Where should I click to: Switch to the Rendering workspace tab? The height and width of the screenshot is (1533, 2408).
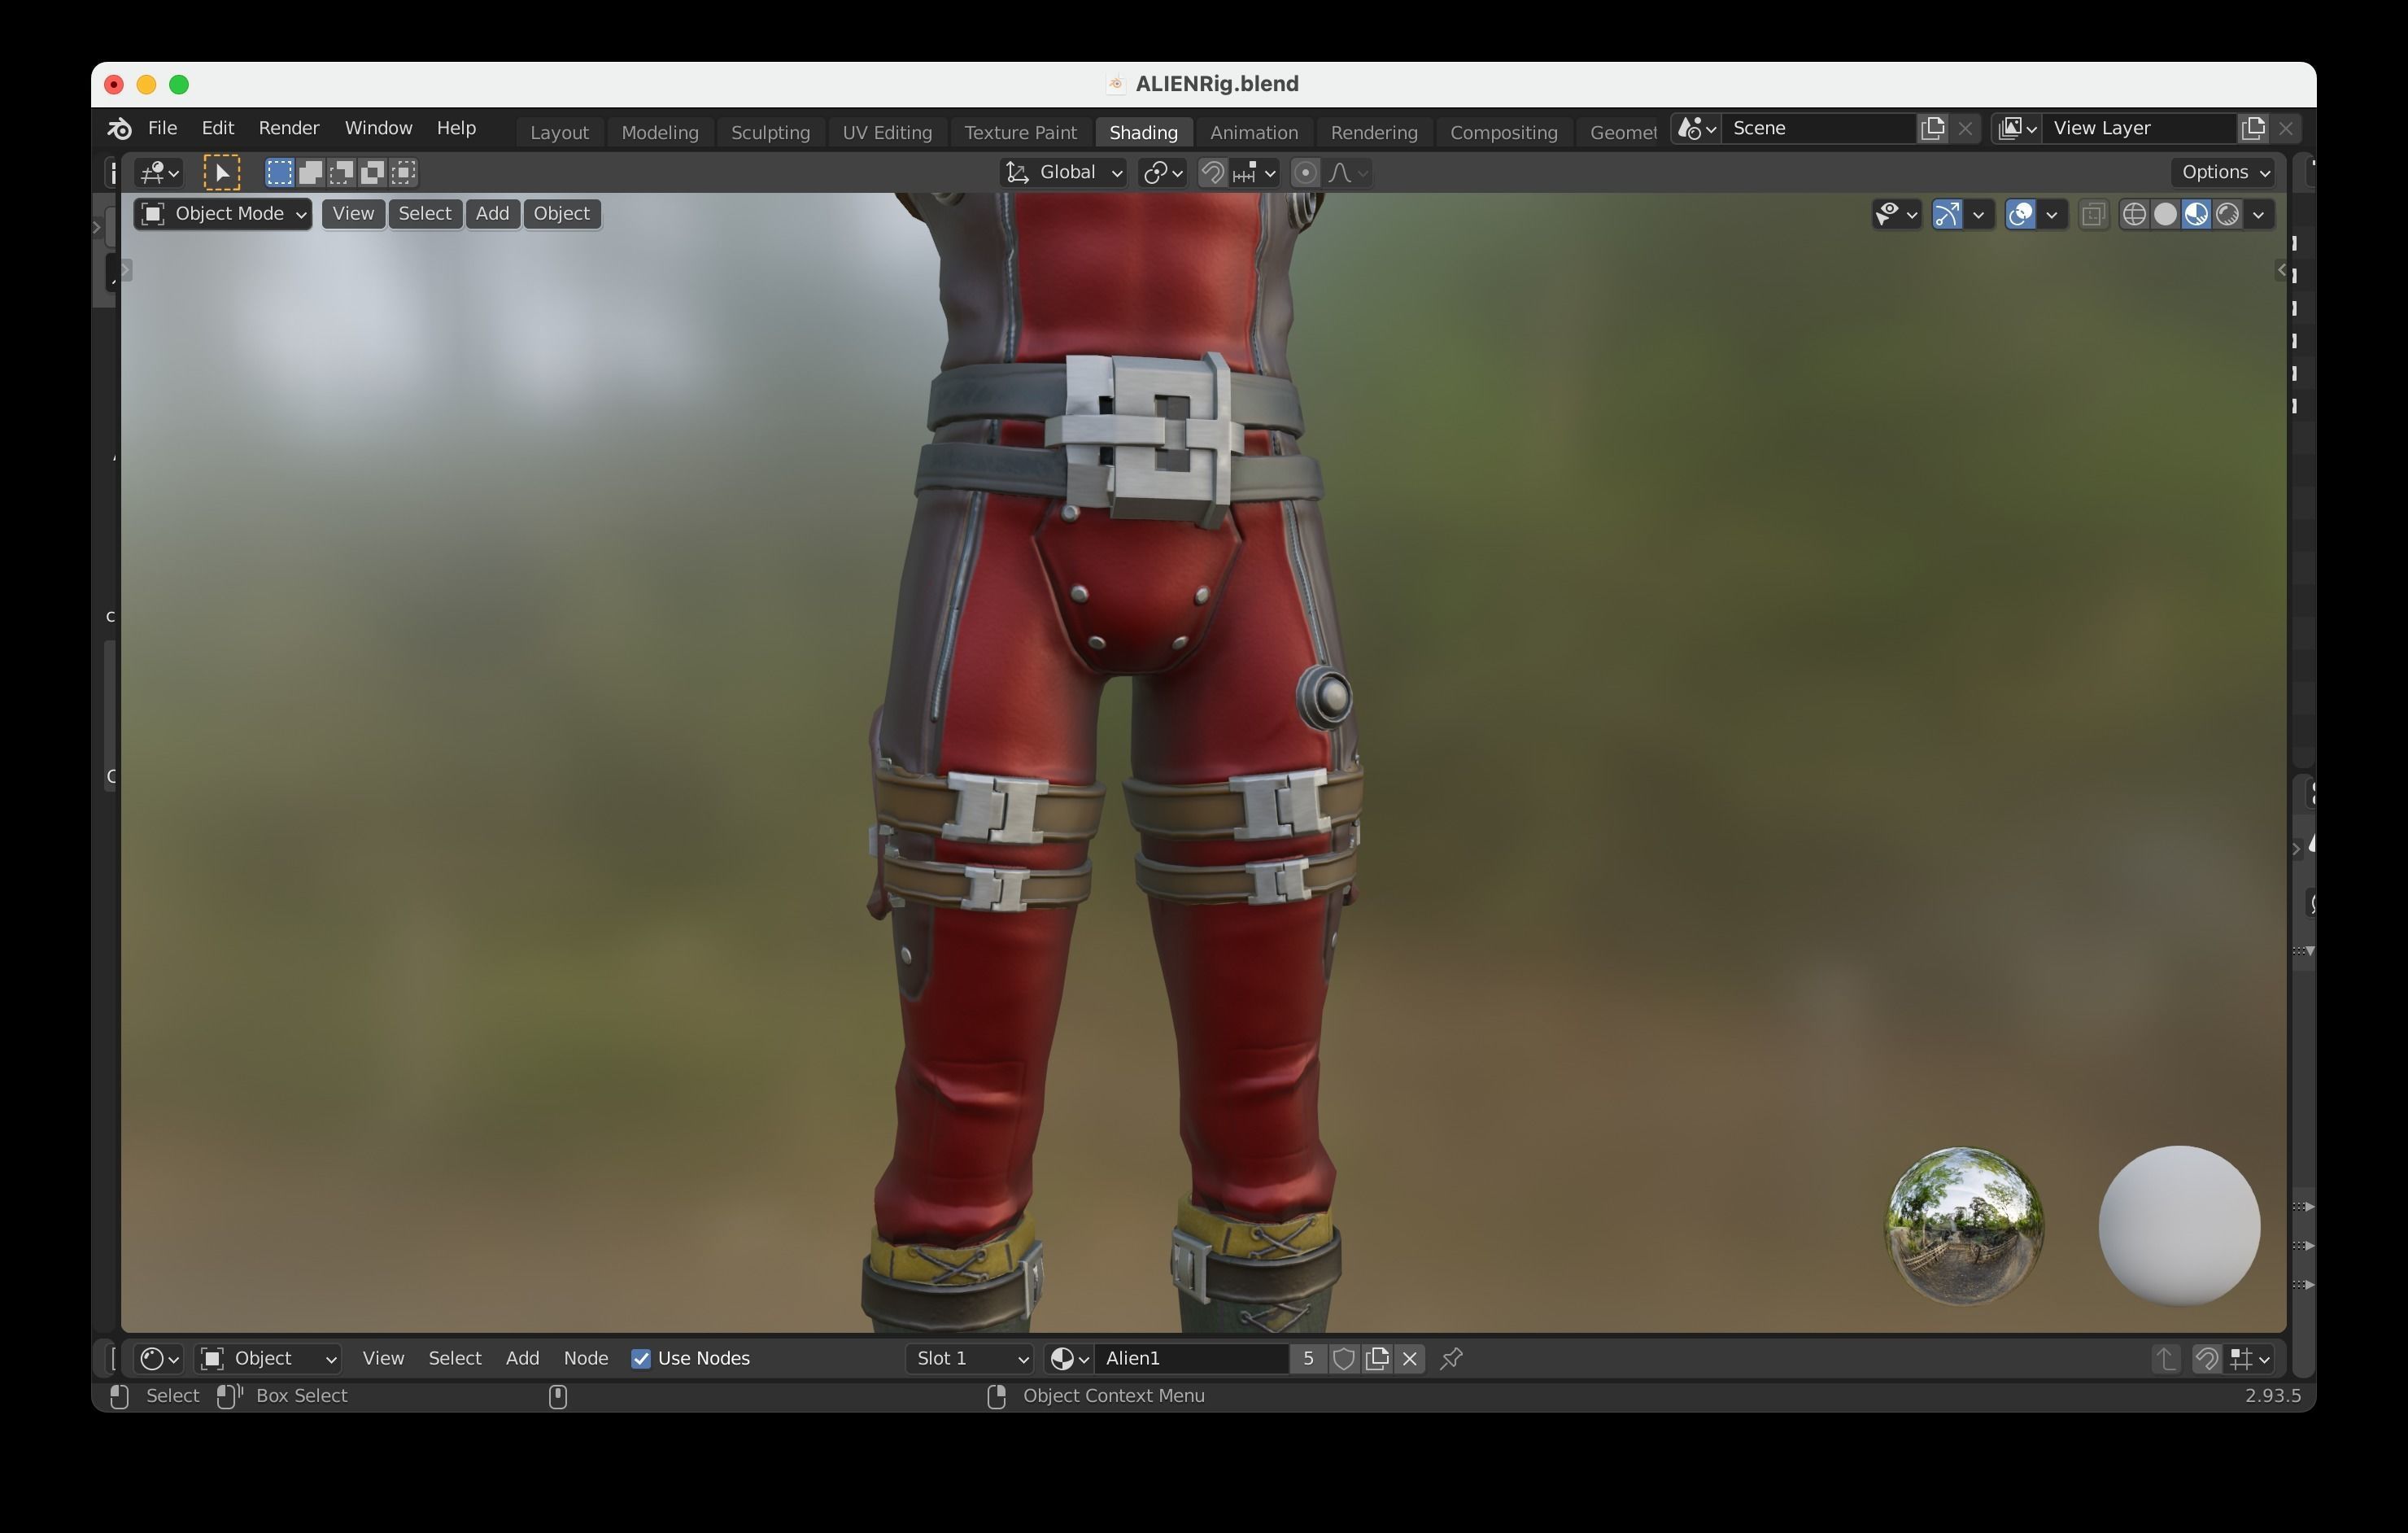[1374, 133]
